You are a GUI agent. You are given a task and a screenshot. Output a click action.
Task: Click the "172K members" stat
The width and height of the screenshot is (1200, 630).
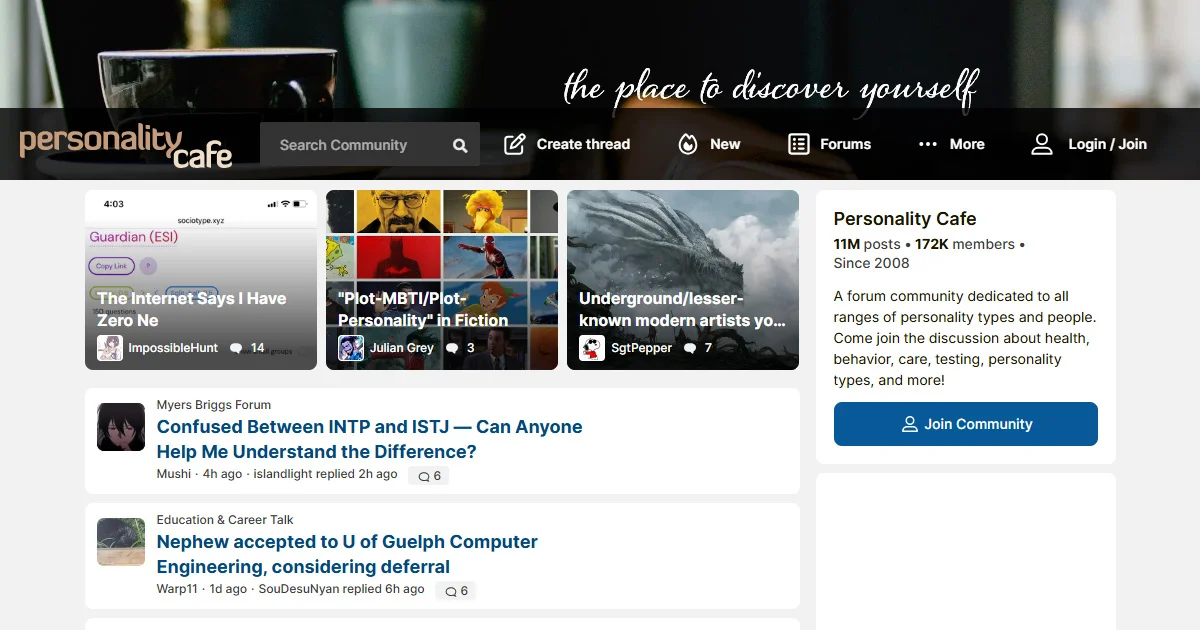click(965, 244)
